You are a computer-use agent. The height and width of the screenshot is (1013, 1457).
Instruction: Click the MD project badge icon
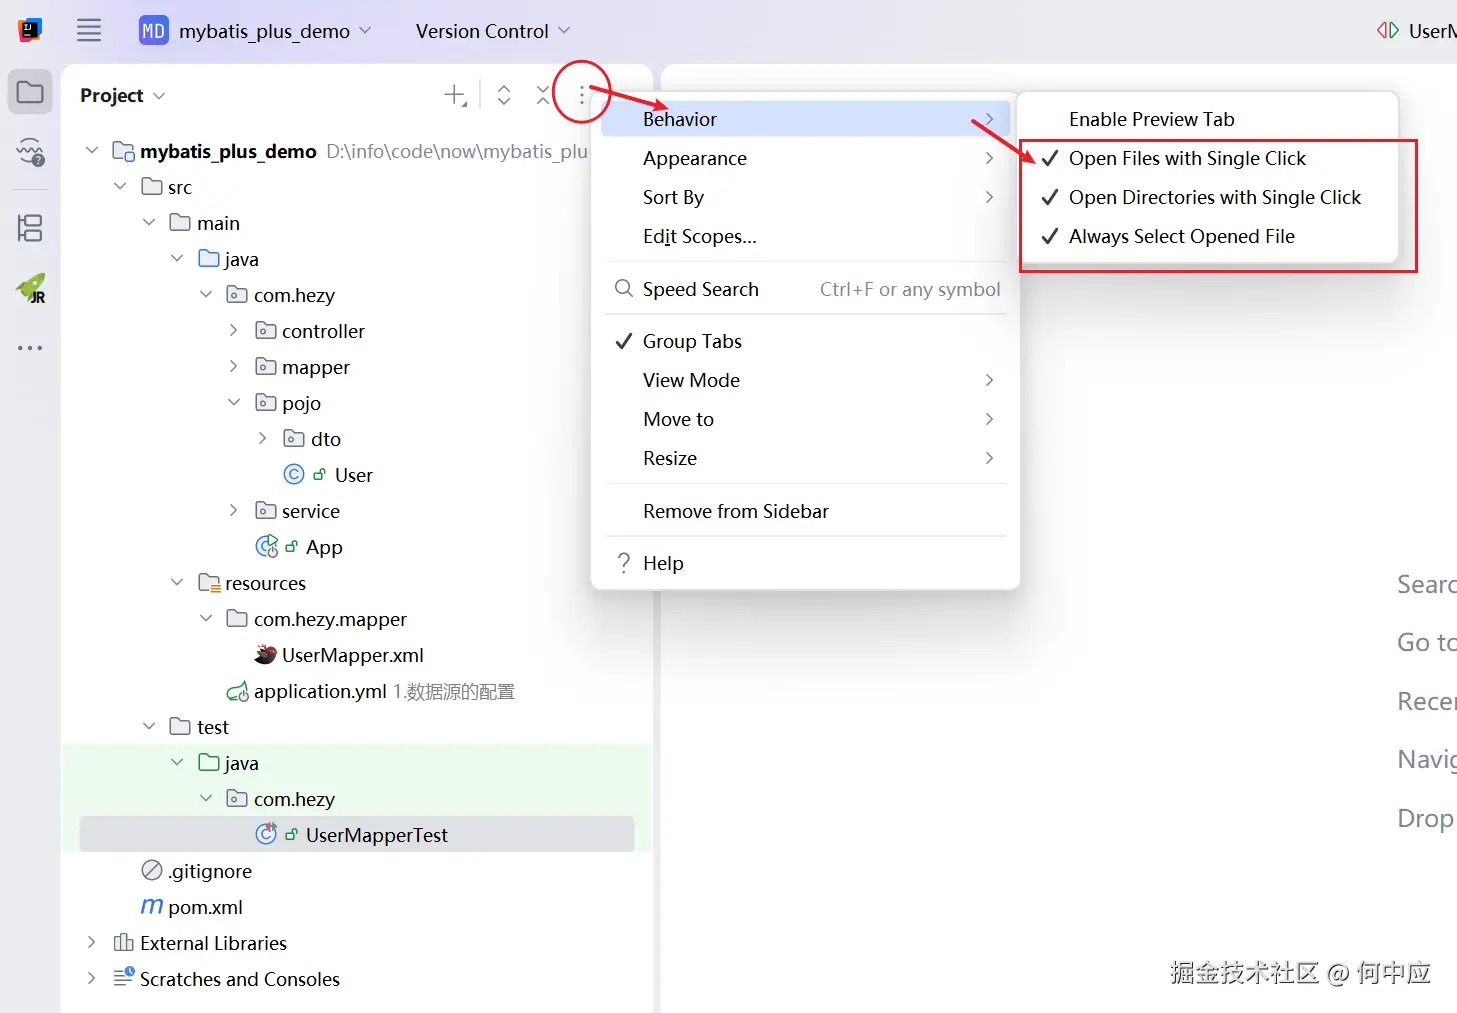tap(153, 31)
